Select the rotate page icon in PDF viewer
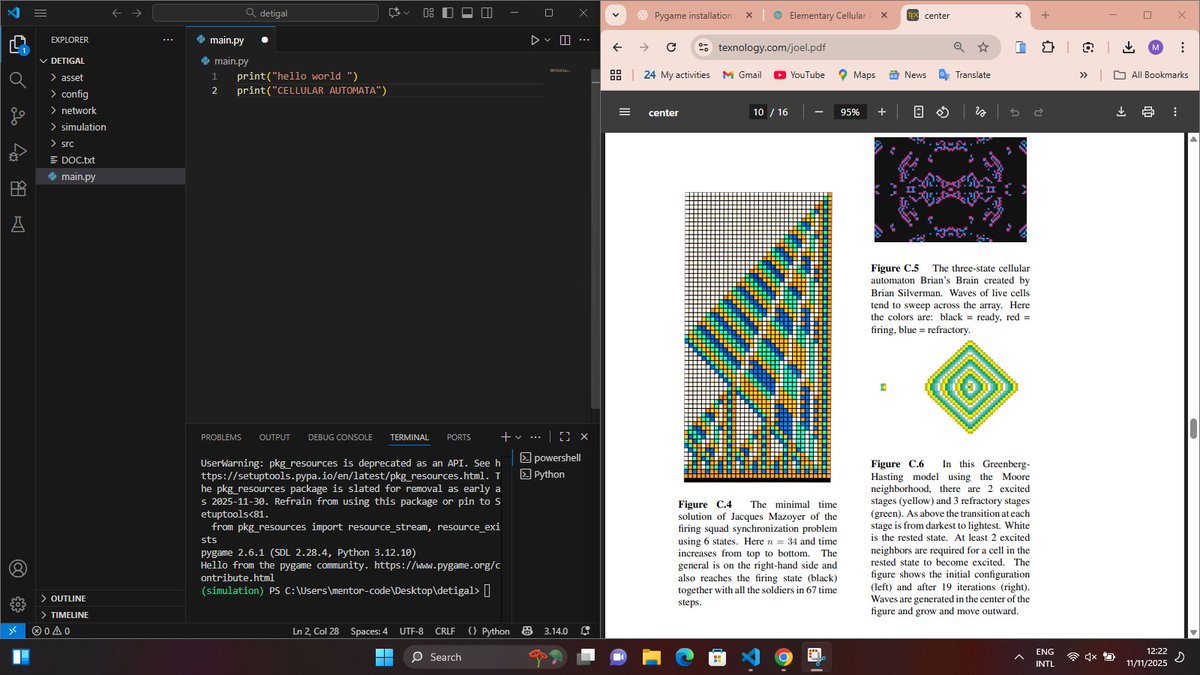1200x675 pixels. coord(941,112)
